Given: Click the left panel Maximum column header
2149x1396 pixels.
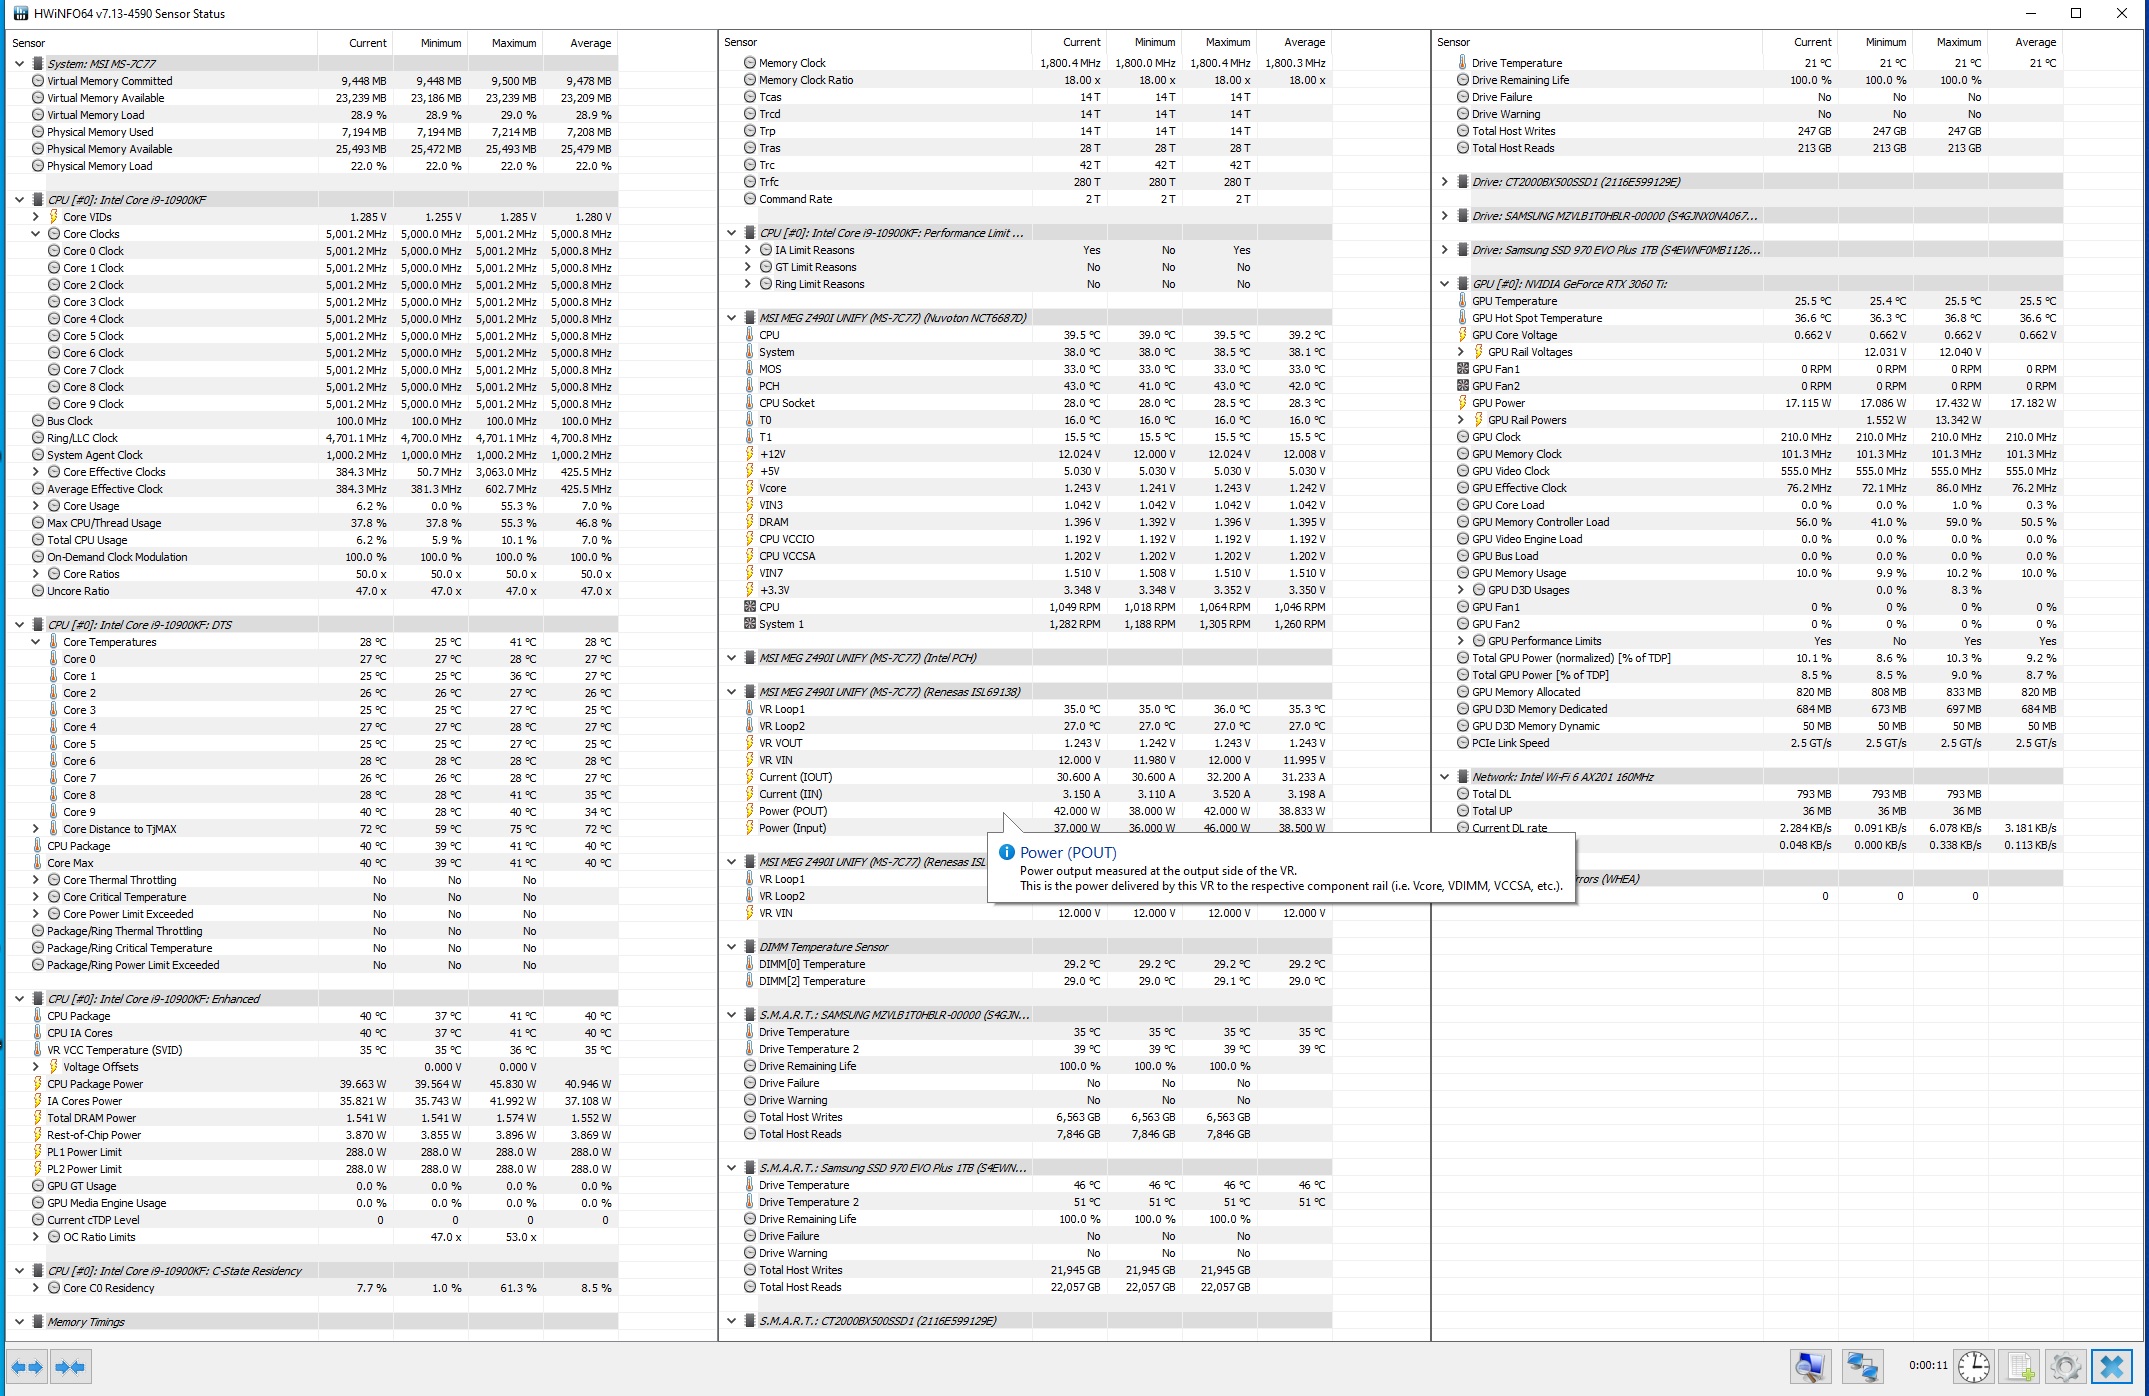Looking at the screenshot, I should [x=506, y=43].
